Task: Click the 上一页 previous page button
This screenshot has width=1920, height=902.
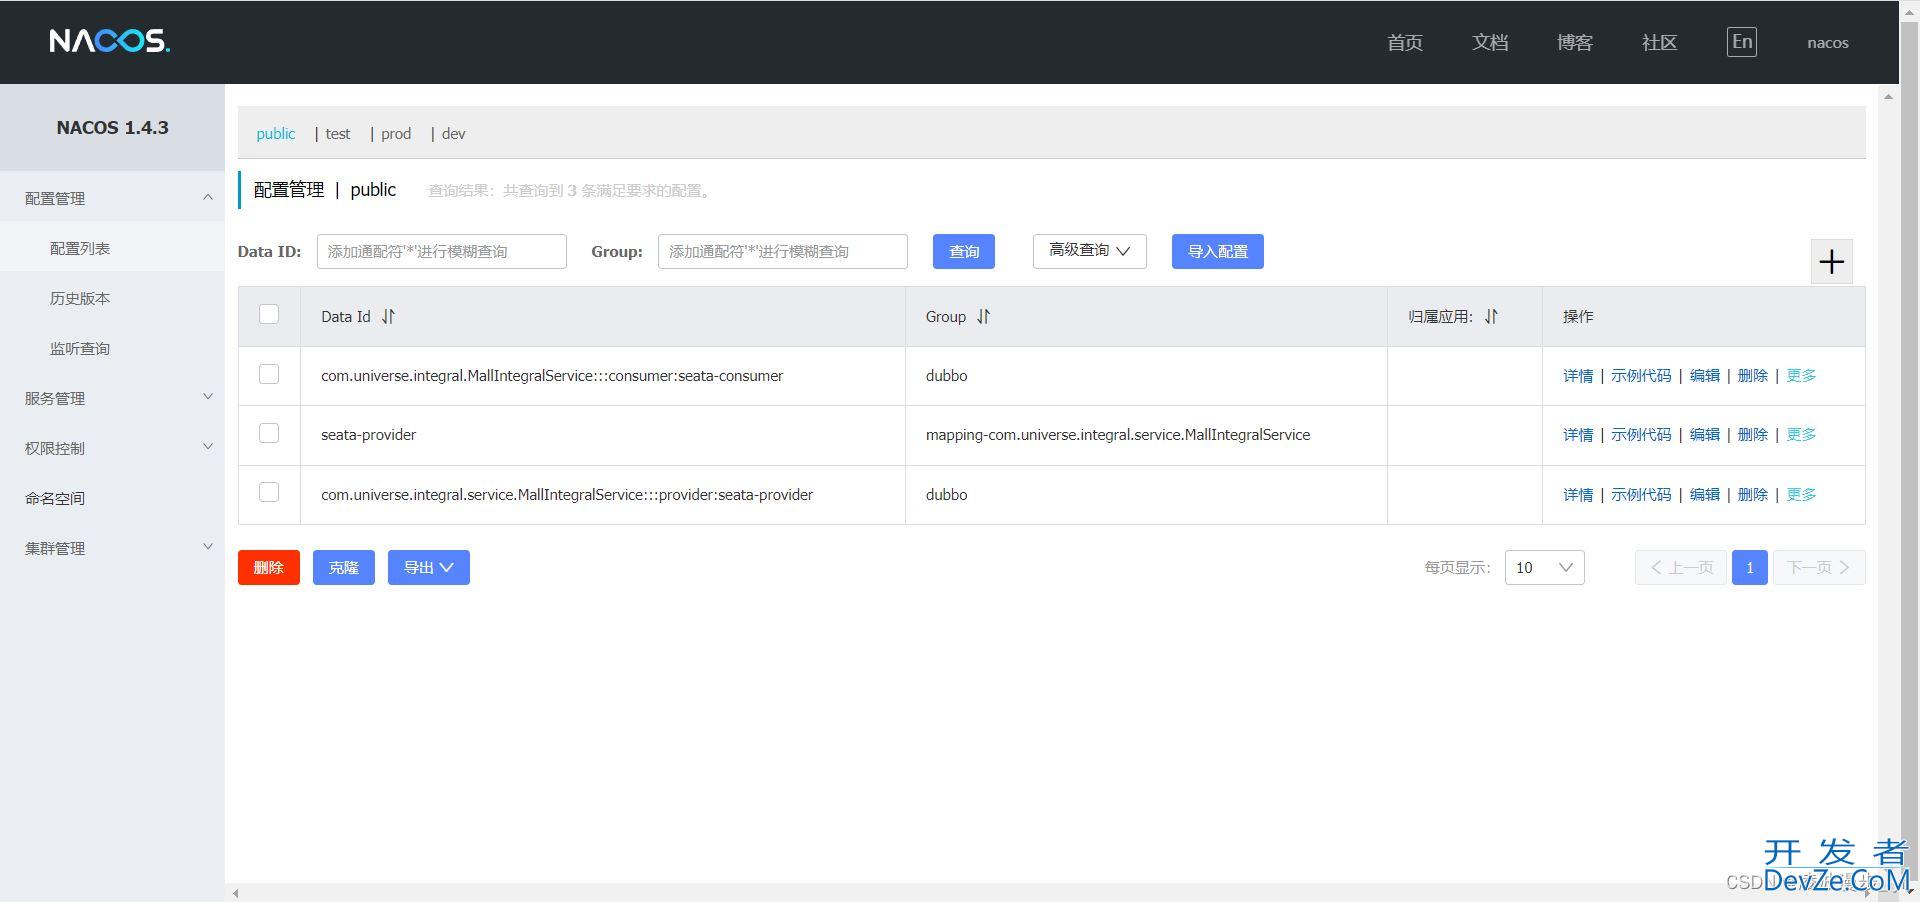Action: [x=1681, y=567]
